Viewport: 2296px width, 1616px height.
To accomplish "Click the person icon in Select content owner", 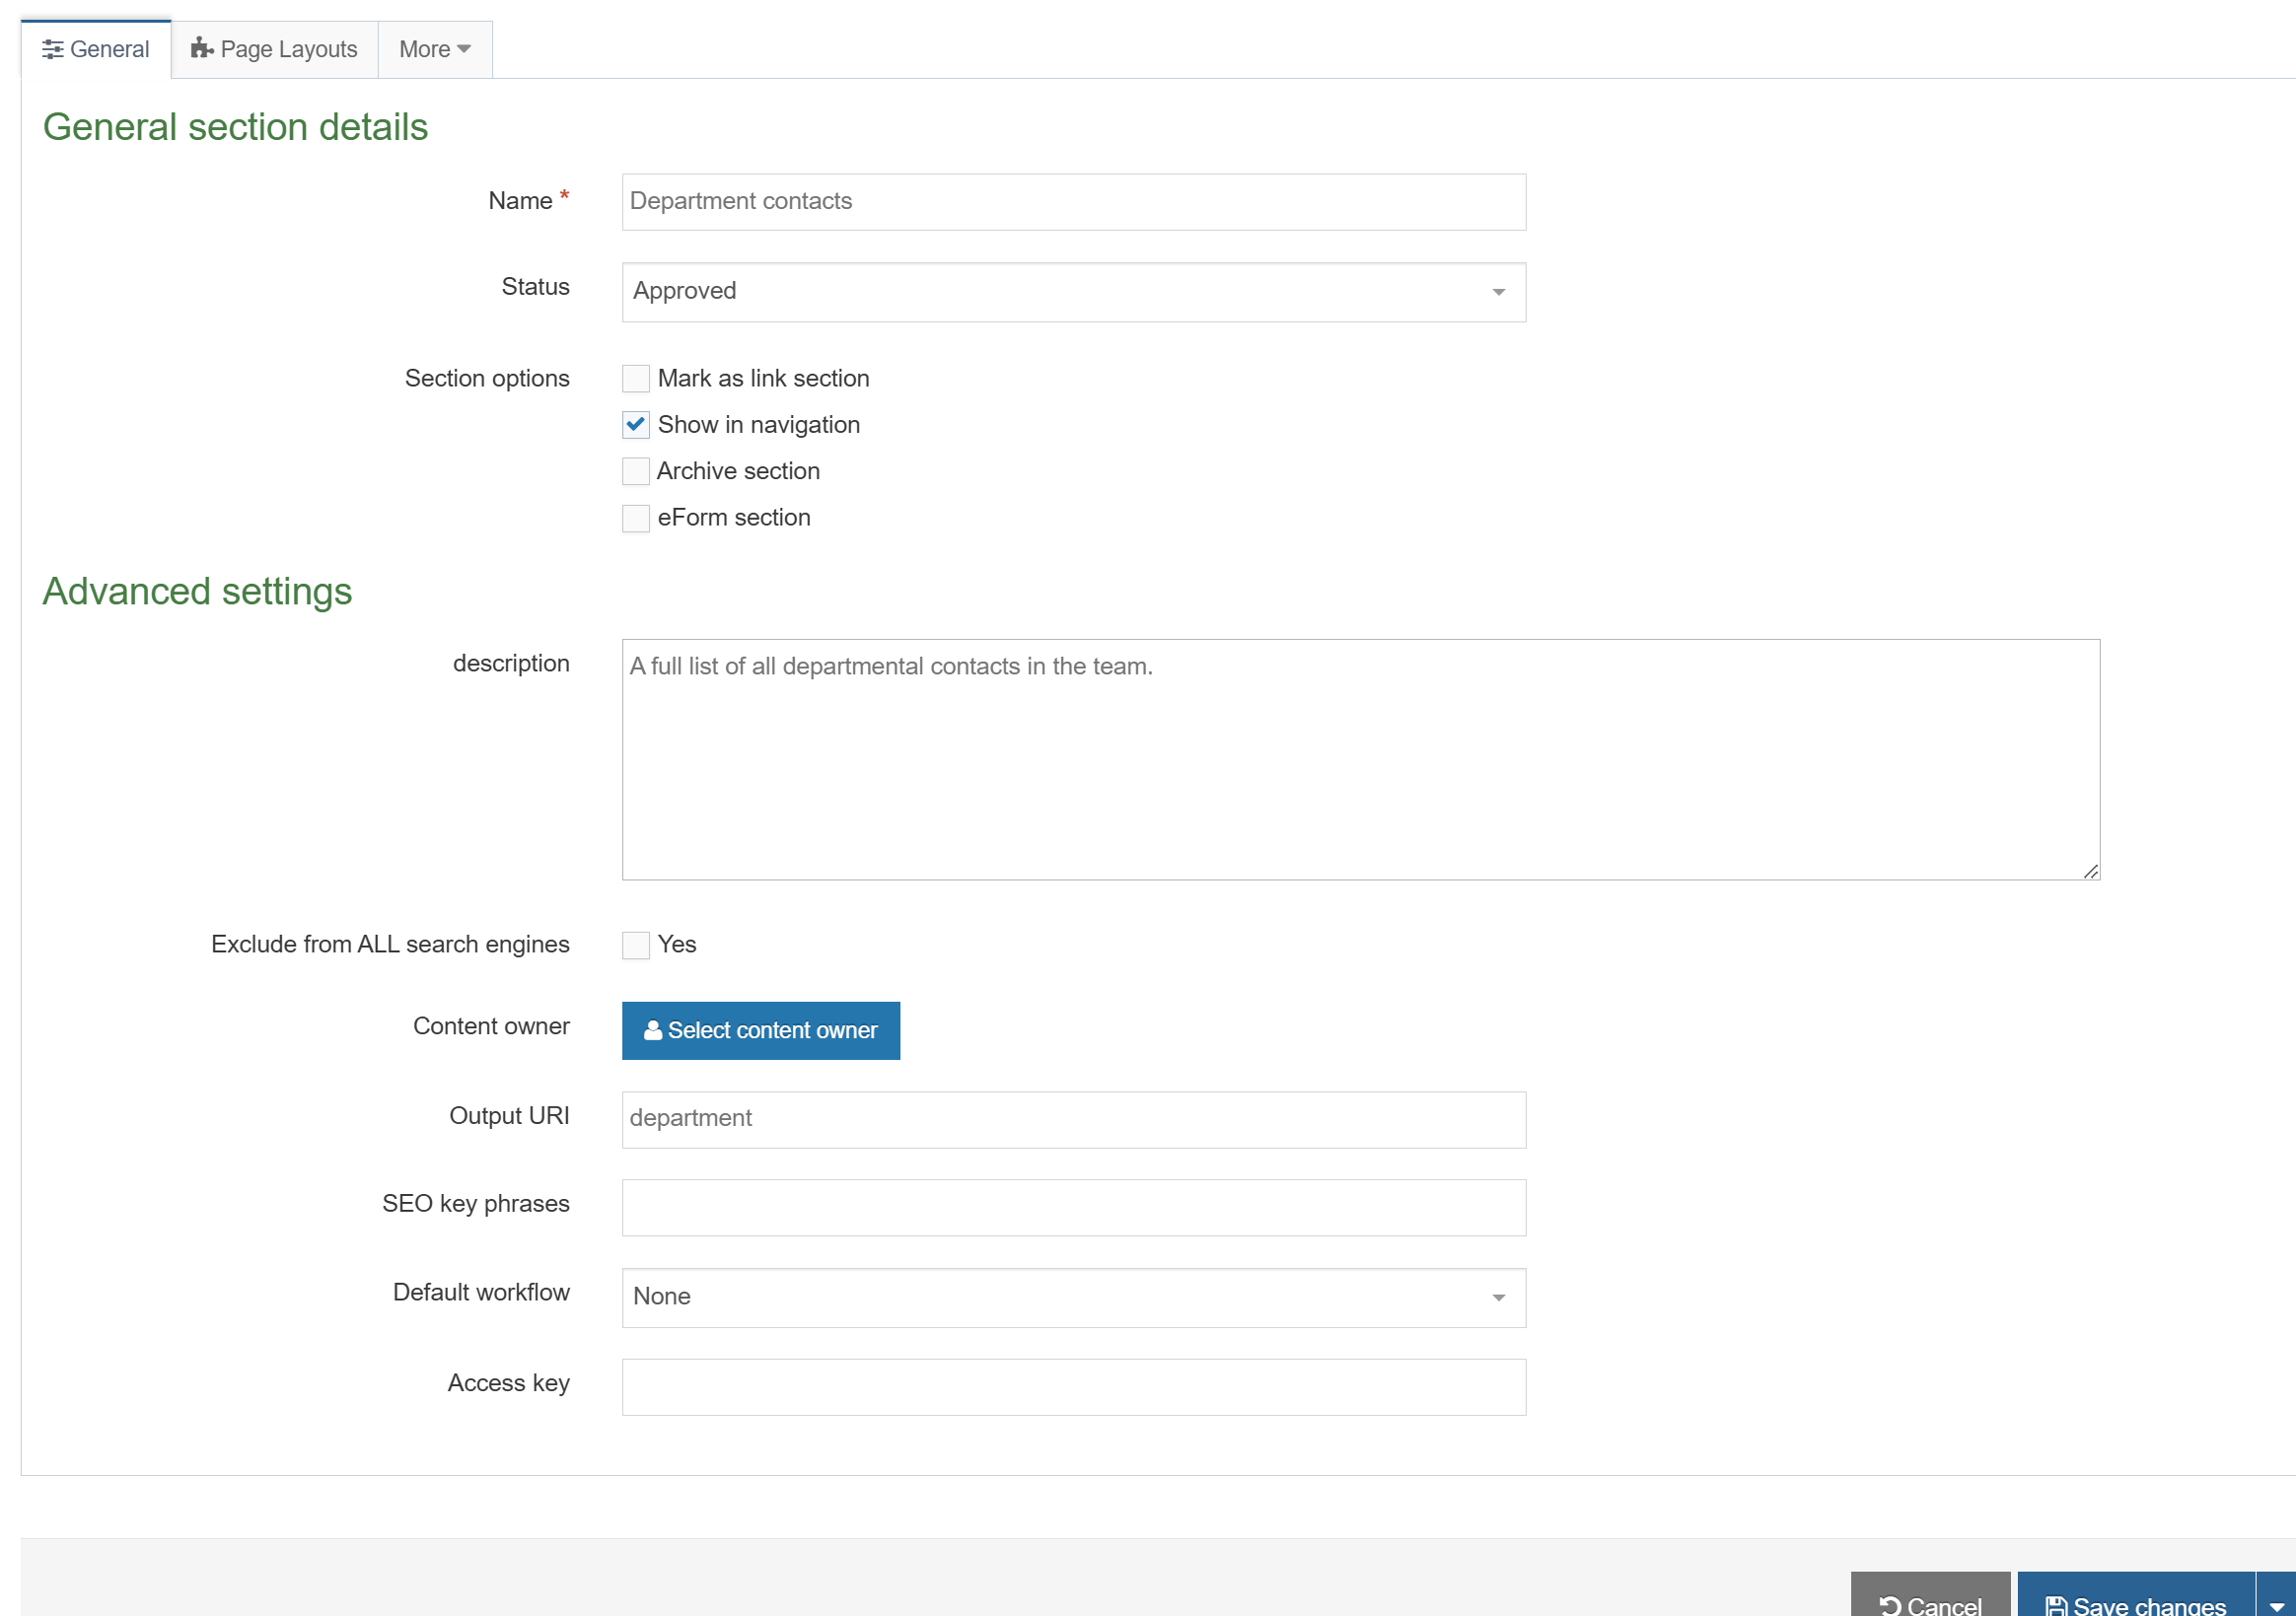I will click(652, 1030).
